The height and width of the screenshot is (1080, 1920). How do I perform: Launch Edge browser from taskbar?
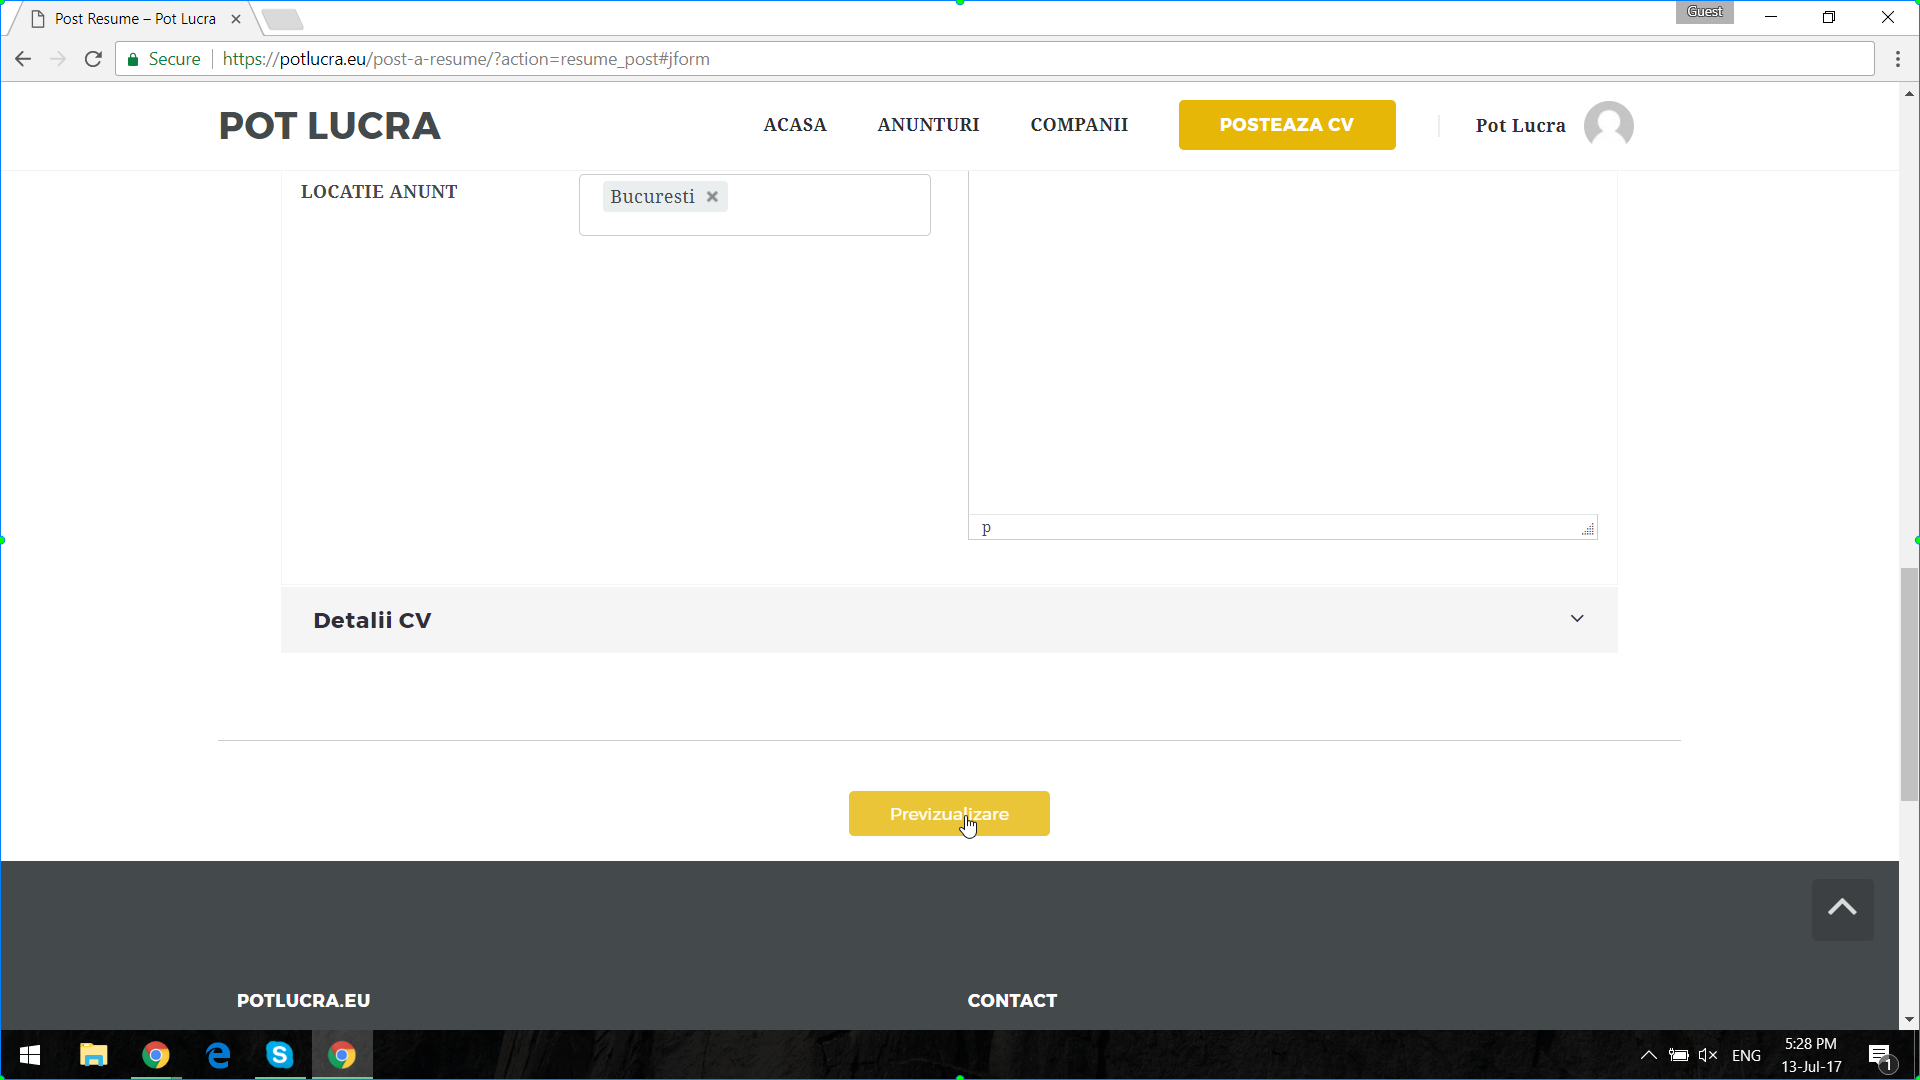tap(218, 1055)
